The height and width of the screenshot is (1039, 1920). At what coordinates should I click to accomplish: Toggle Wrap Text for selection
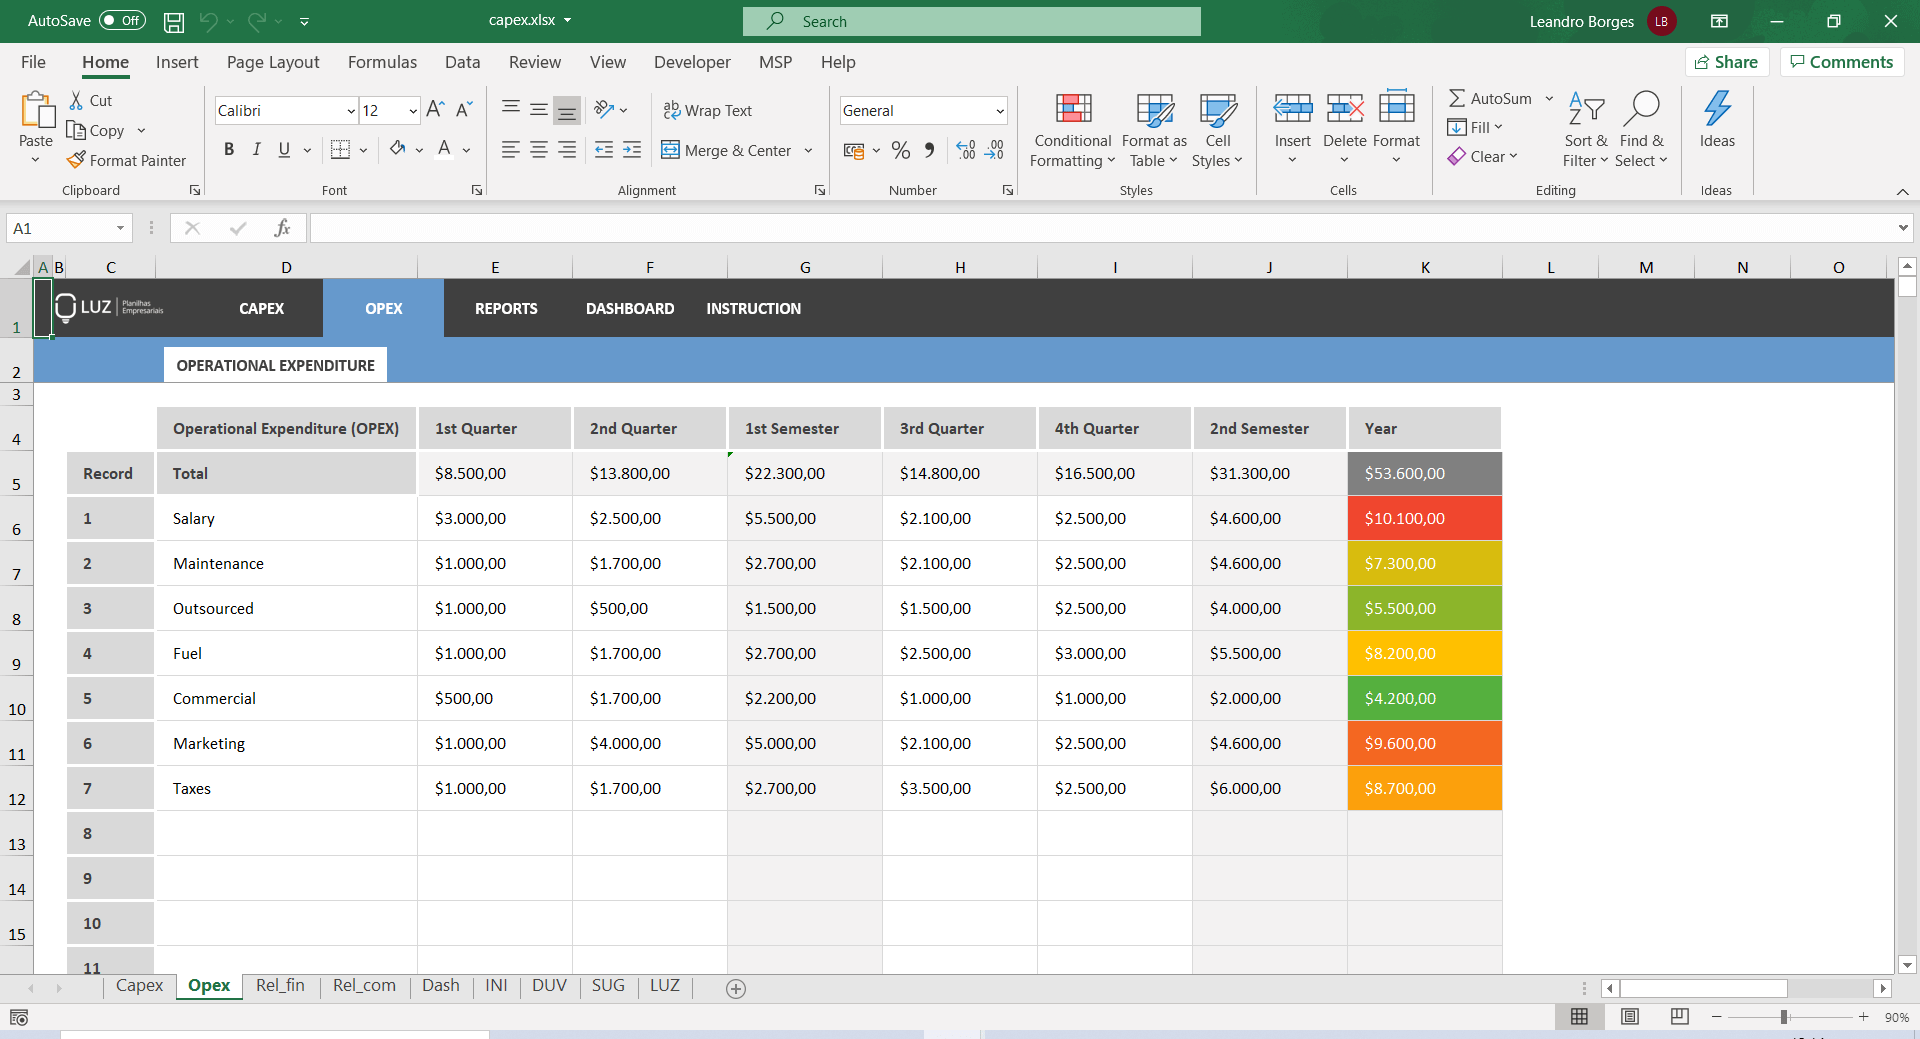coord(707,110)
